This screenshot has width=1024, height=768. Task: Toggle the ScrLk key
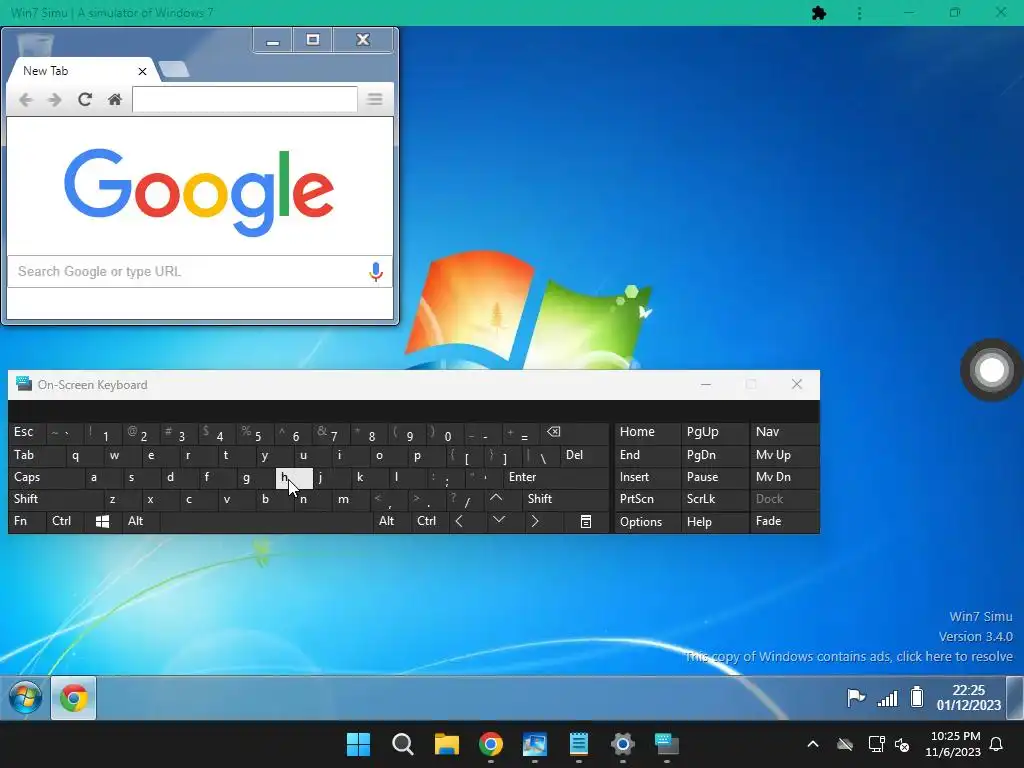(x=715, y=499)
